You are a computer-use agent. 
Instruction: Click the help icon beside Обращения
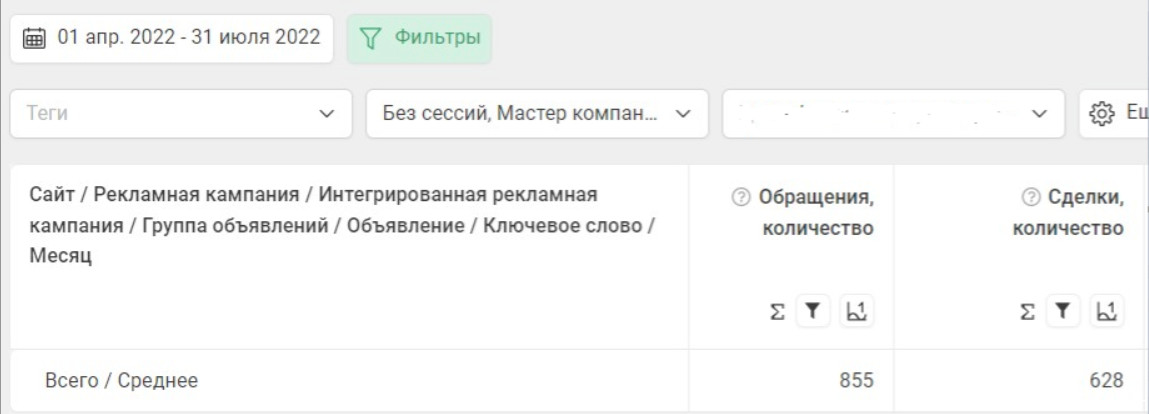click(740, 198)
